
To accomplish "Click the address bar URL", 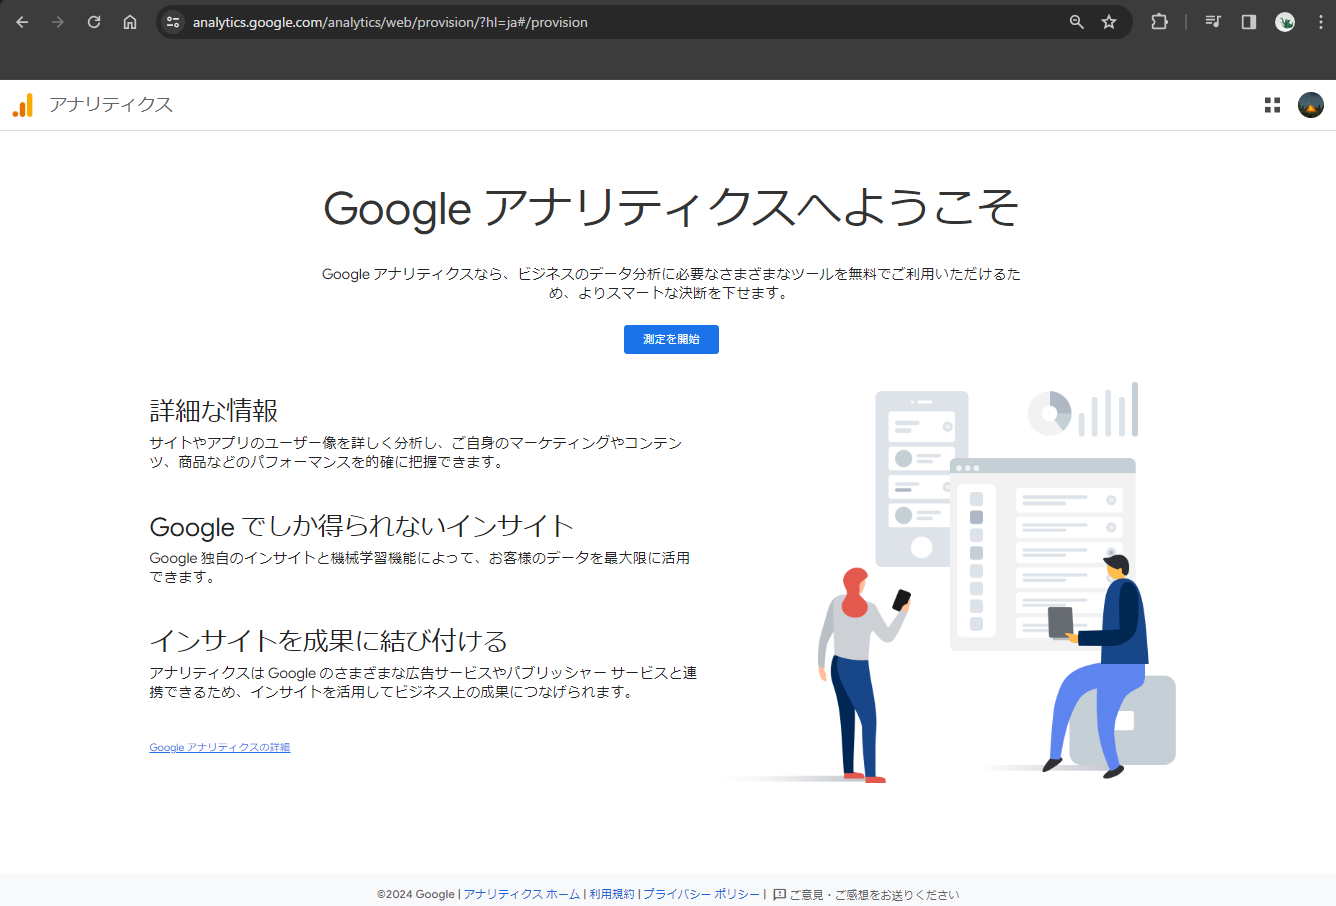I will [x=390, y=22].
